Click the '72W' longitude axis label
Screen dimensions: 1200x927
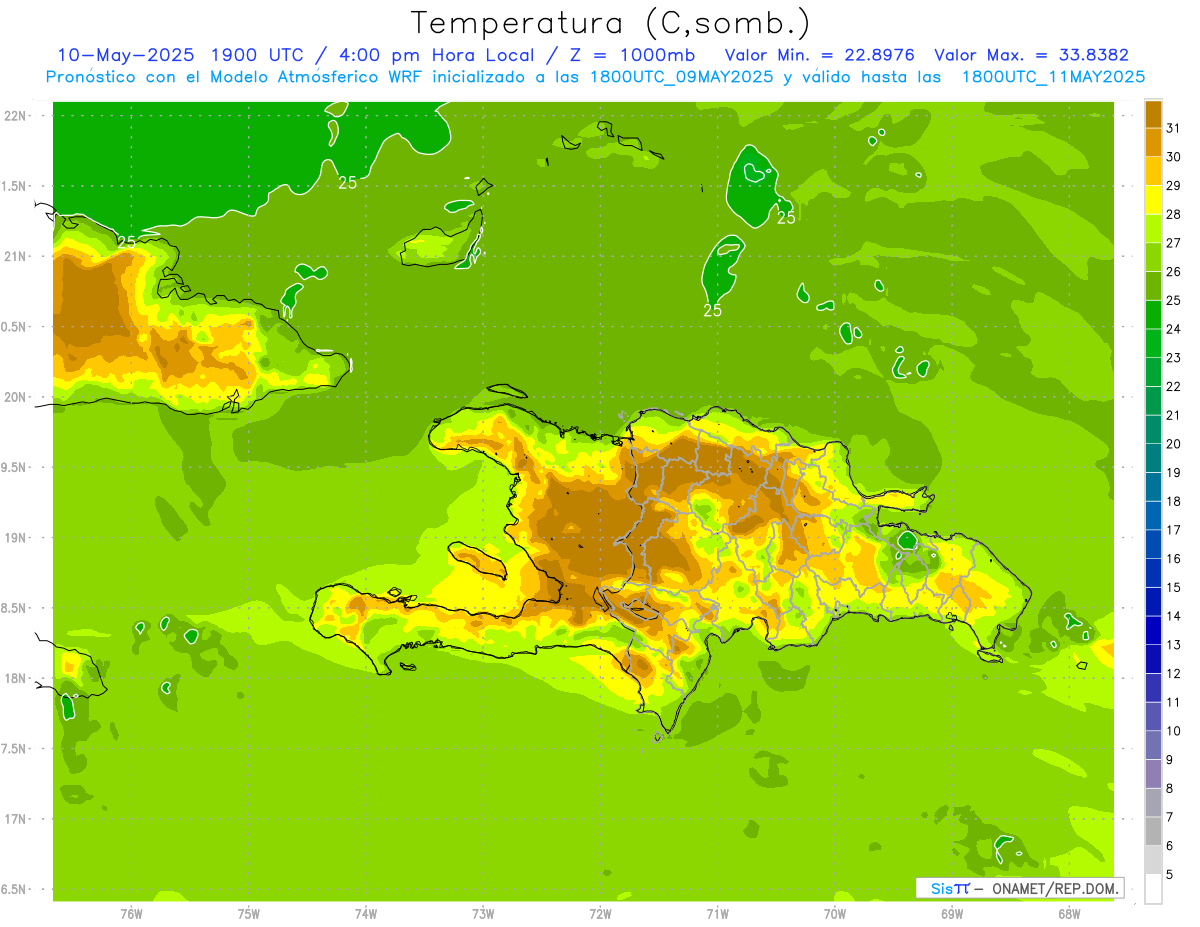pos(600,913)
